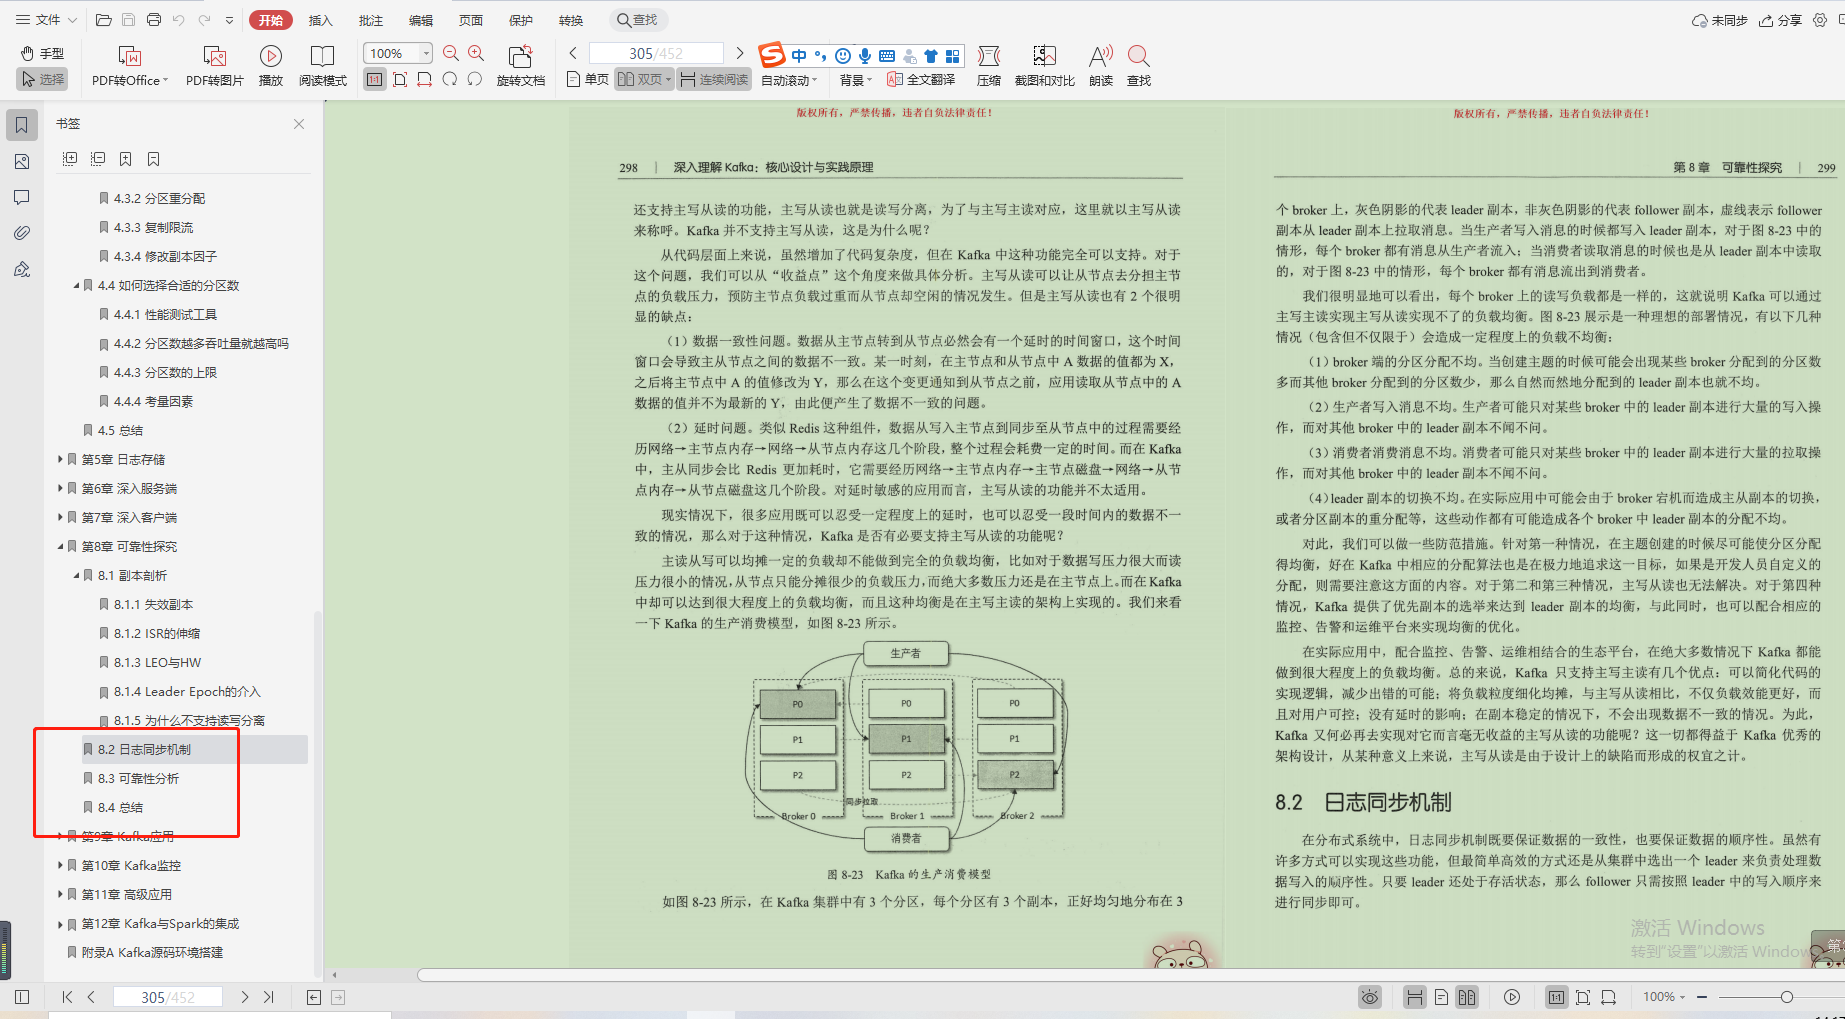Open the 保护 tab
The image size is (1845, 1019).
521,20
